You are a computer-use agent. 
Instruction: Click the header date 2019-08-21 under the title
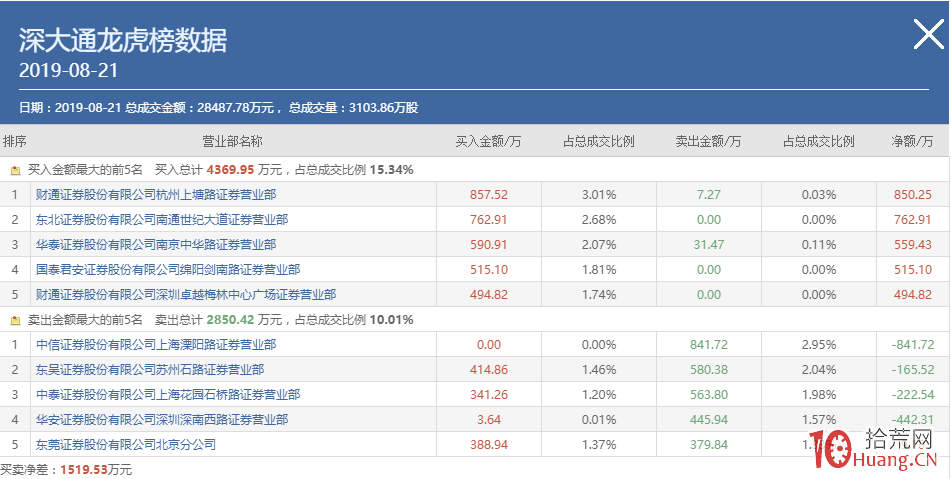point(68,70)
